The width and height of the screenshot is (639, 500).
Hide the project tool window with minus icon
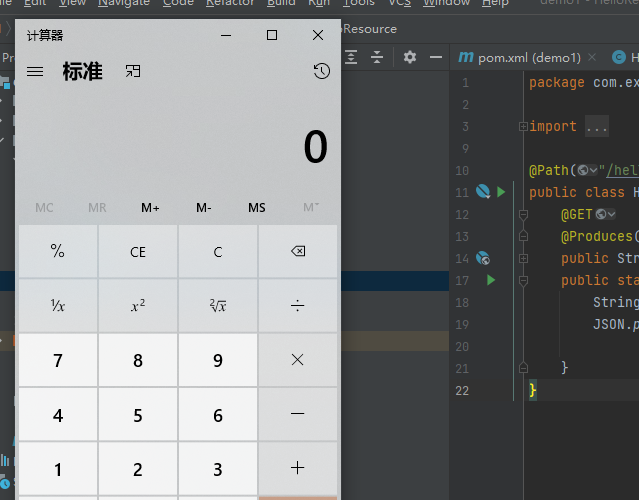[436, 57]
